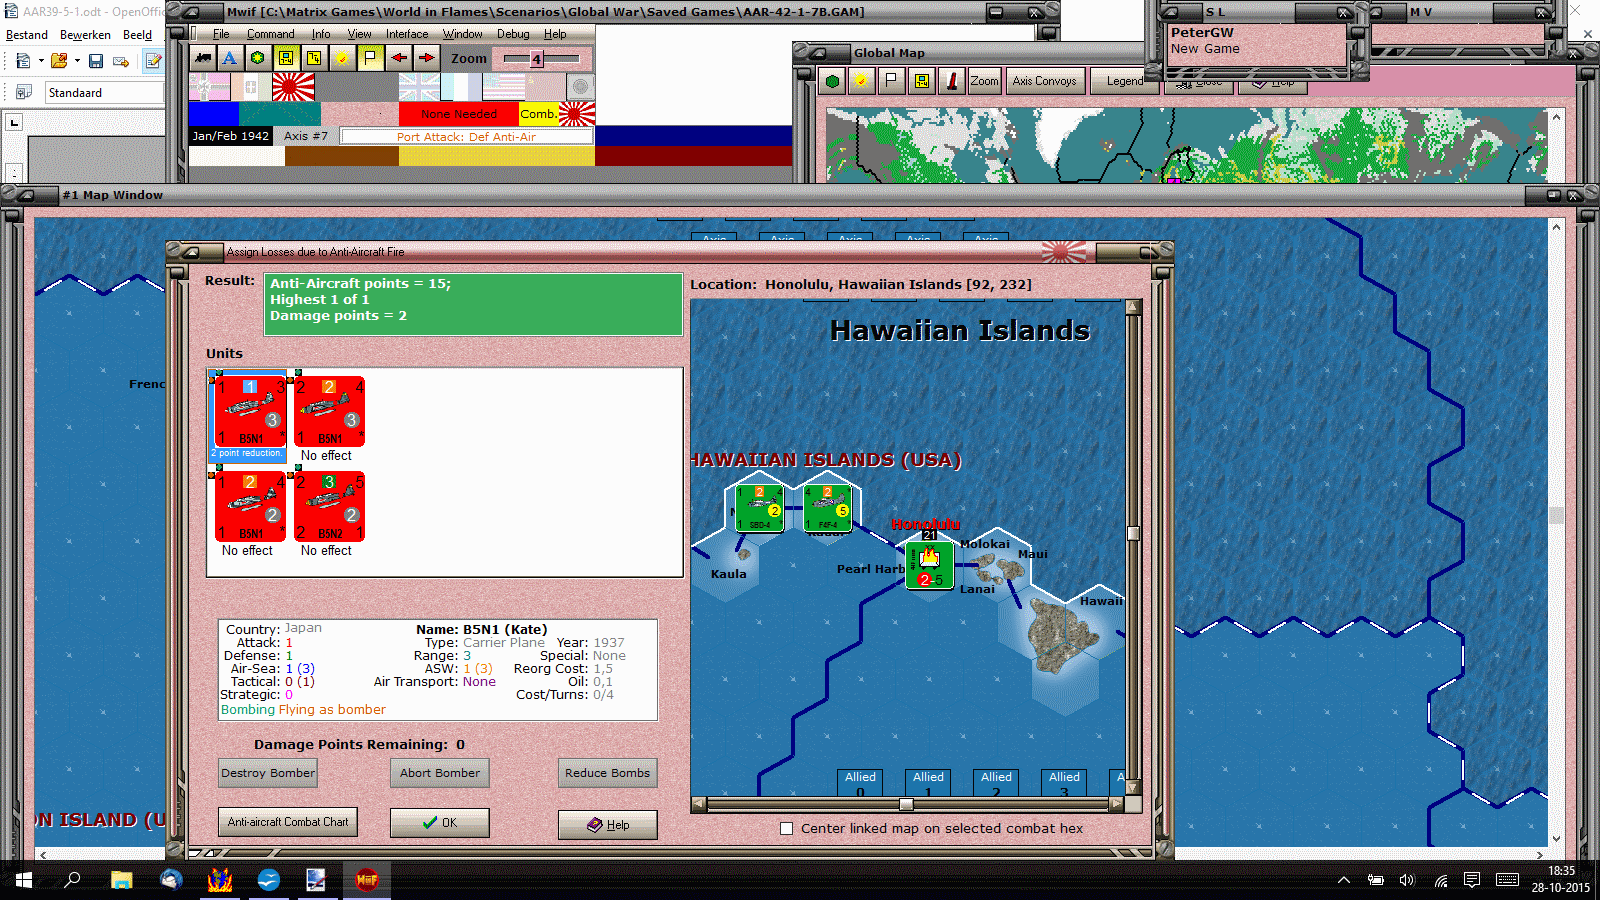Open the Windows Start menu
This screenshot has height=900, width=1600.
point(23,880)
